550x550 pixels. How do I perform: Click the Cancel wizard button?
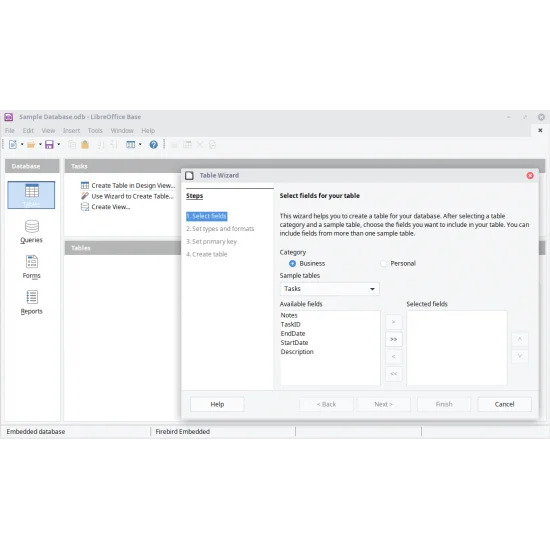coord(504,404)
